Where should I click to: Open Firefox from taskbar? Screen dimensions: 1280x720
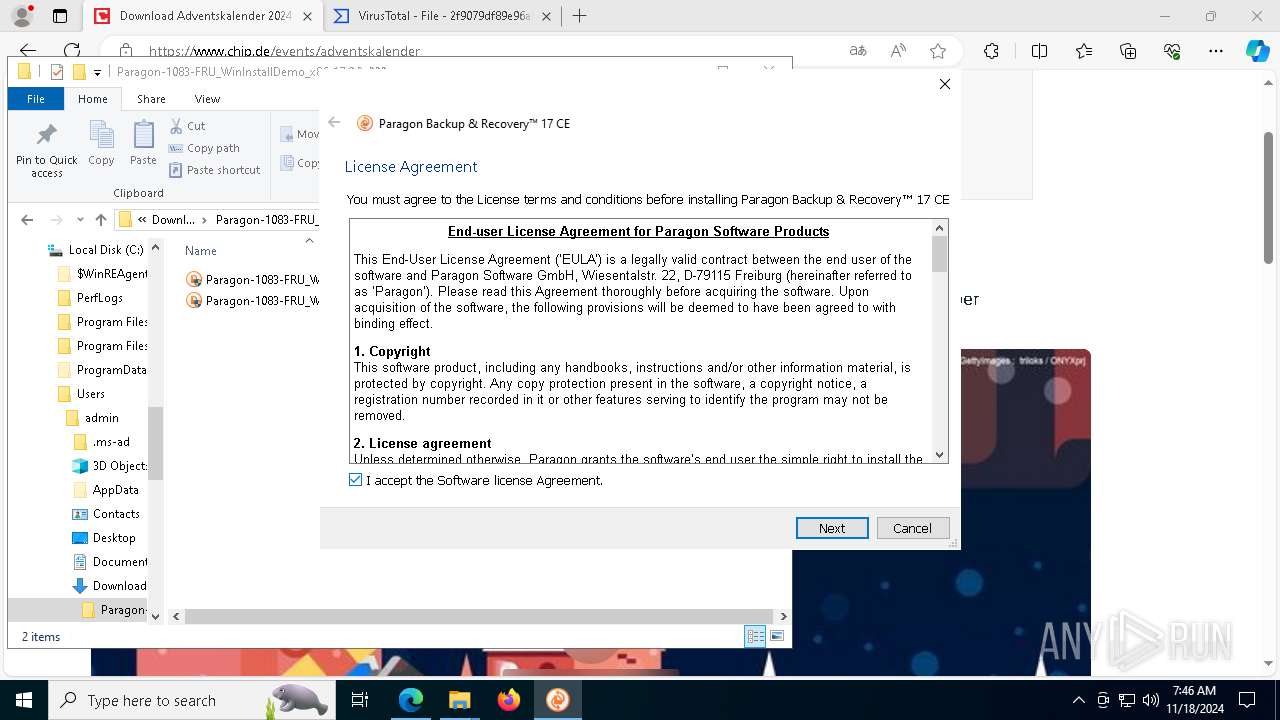pos(508,700)
